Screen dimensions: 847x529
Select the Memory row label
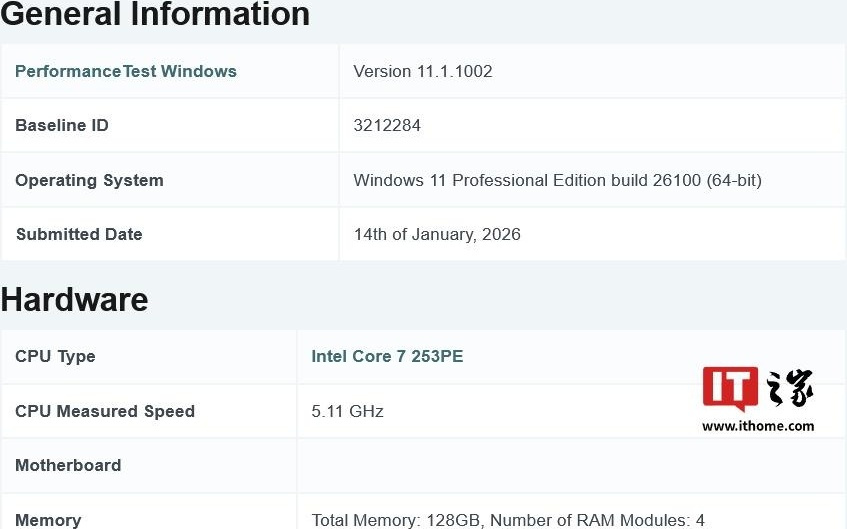pos(48,520)
